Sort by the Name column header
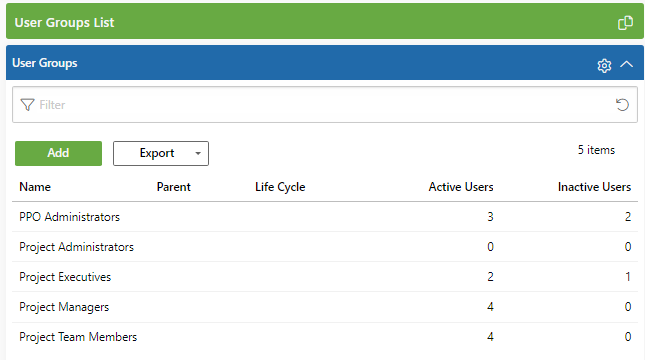Viewport: 646px width, 360px height. [x=35, y=187]
